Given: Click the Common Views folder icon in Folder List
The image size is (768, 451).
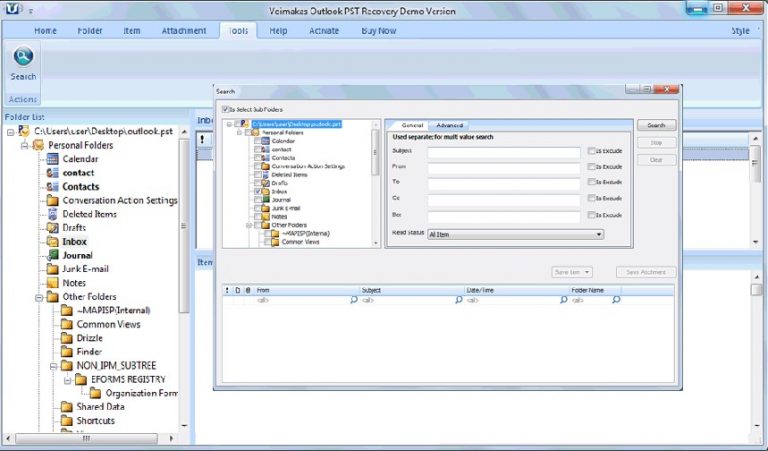Looking at the screenshot, I should pyautogui.click(x=67, y=324).
